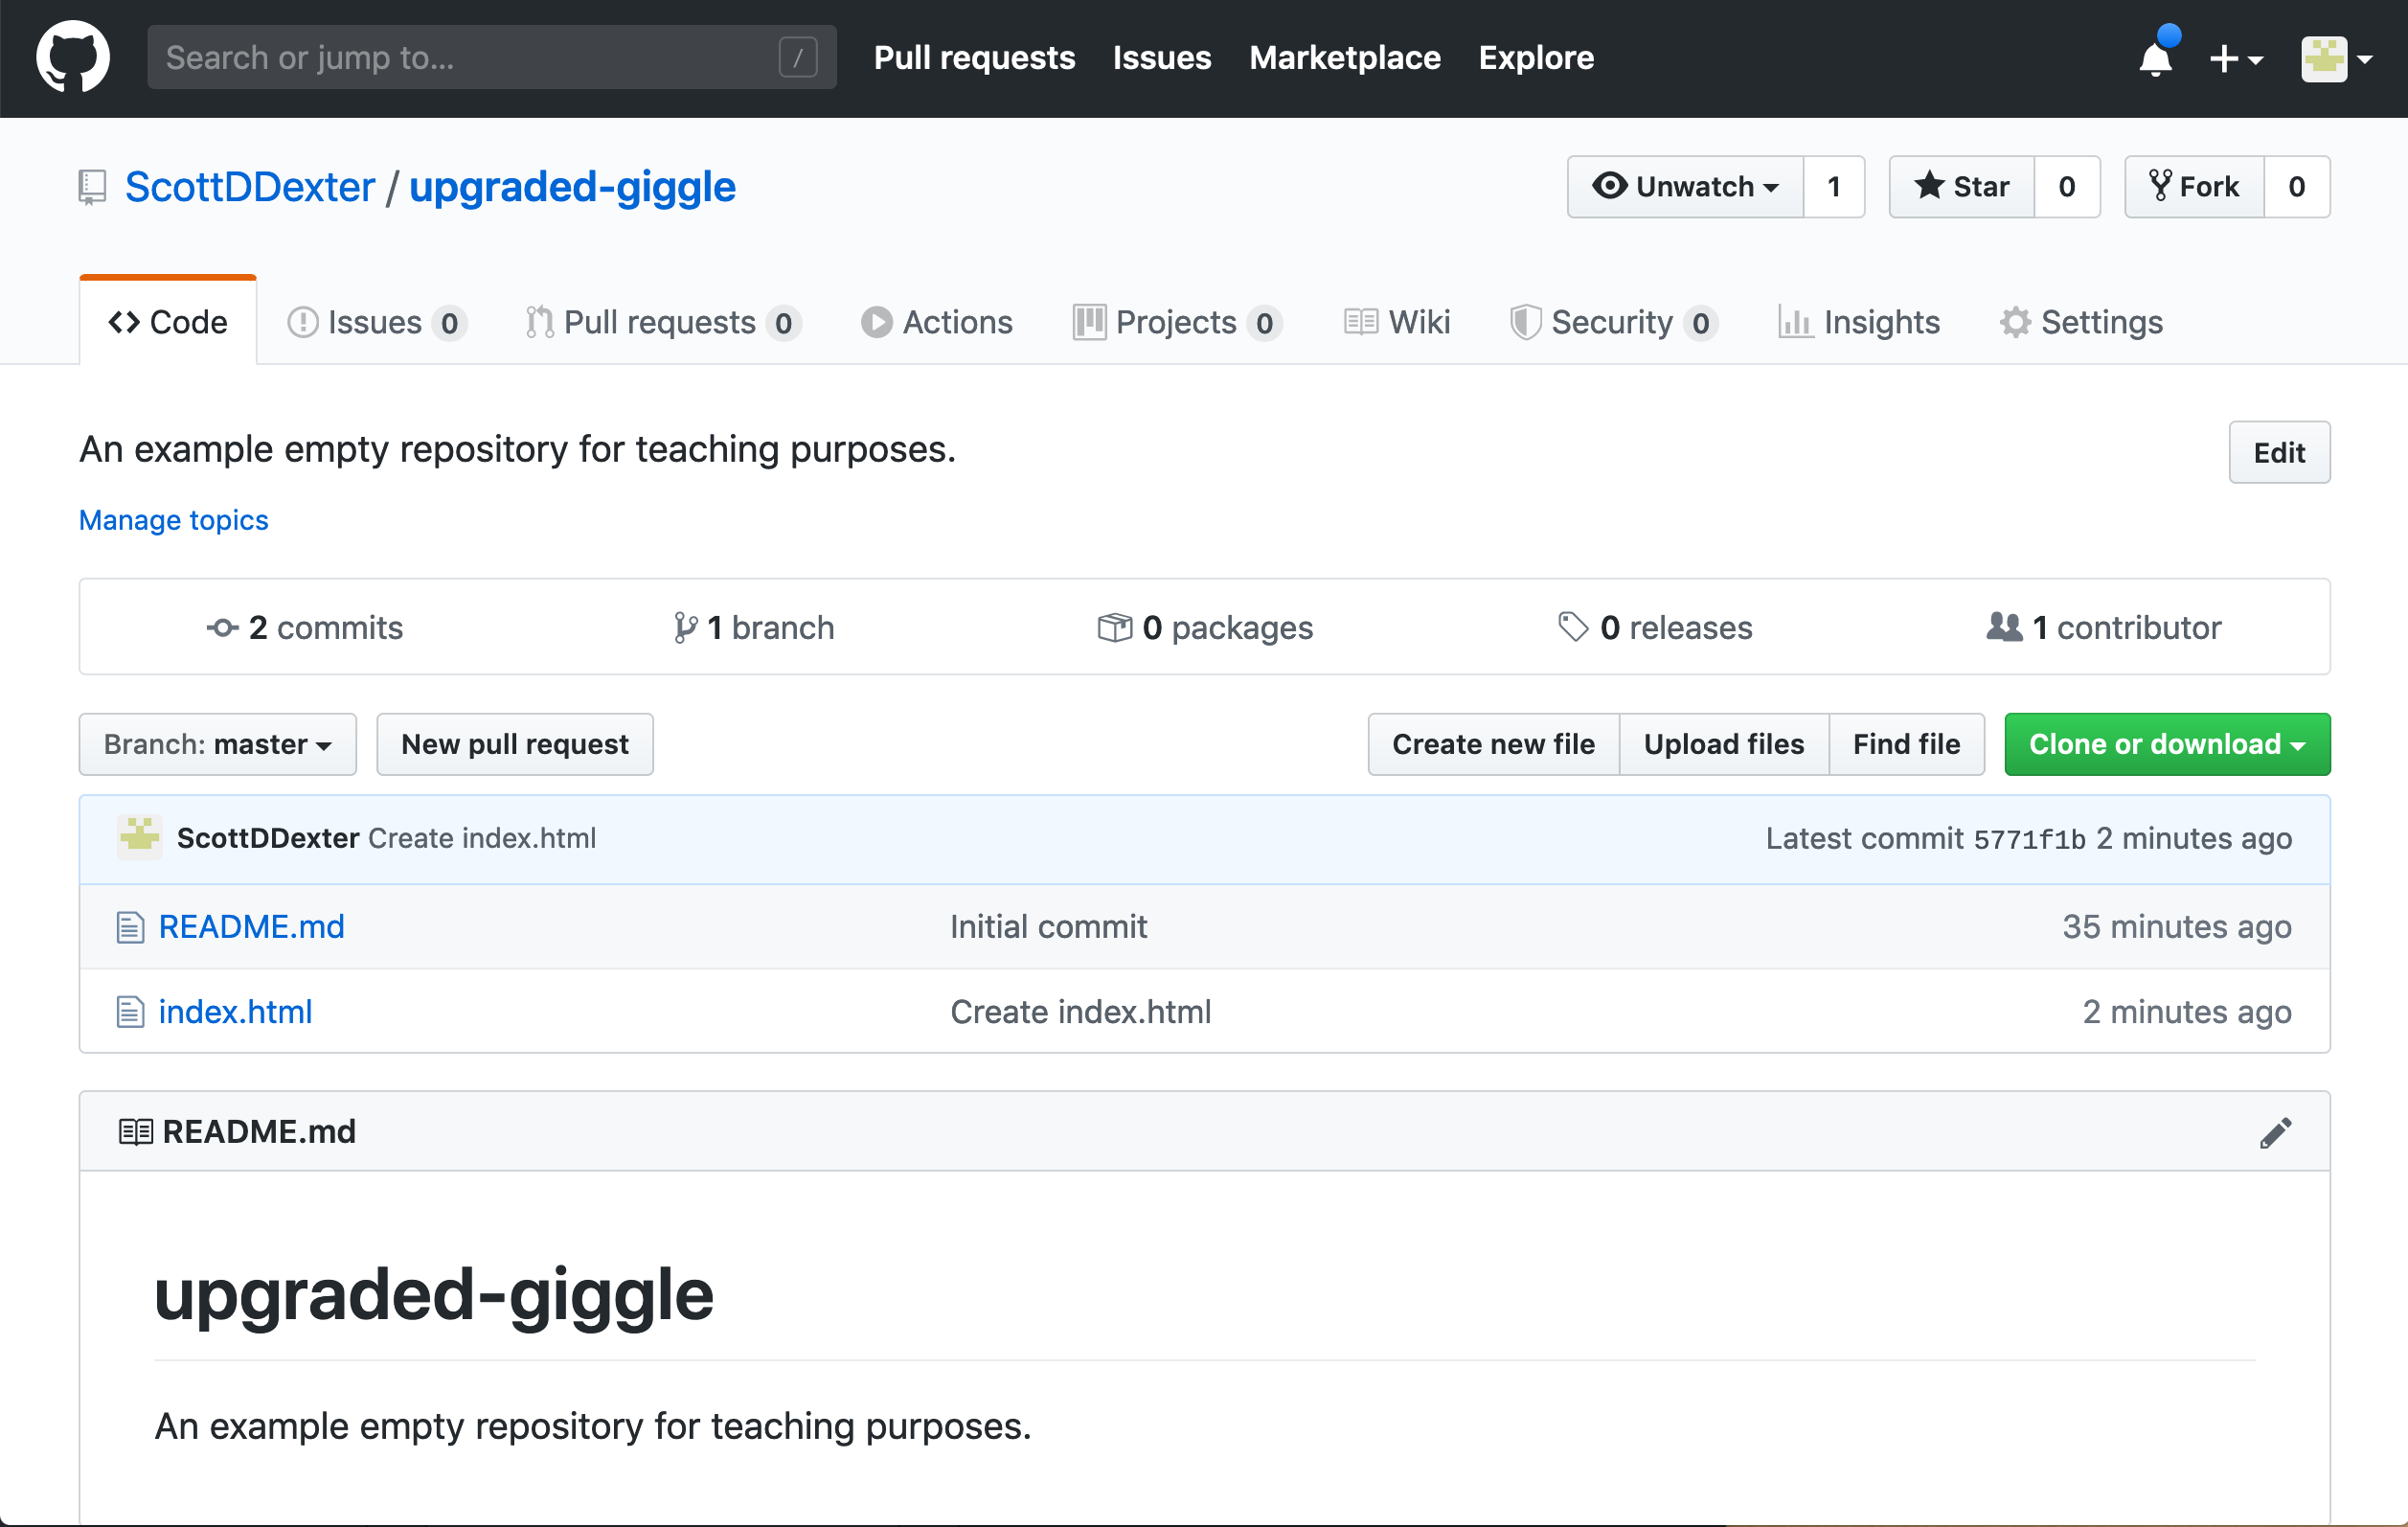Click Edit description button

[2279, 452]
